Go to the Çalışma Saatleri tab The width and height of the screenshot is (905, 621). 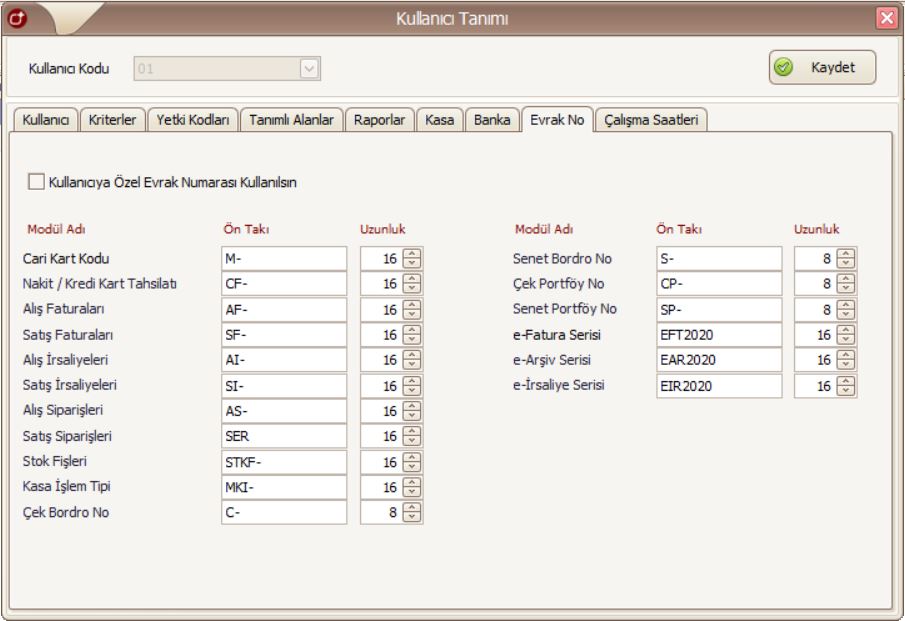click(652, 120)
